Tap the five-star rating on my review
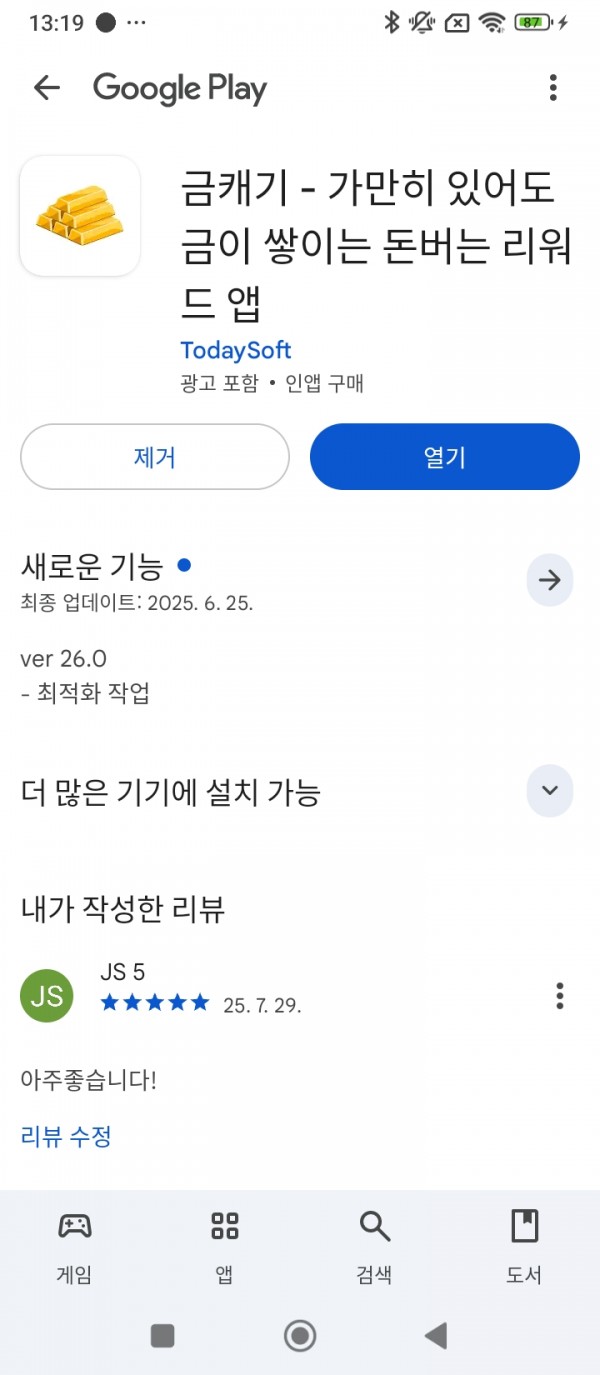This screenshot has height=1375, width=600. point(155,1002)
